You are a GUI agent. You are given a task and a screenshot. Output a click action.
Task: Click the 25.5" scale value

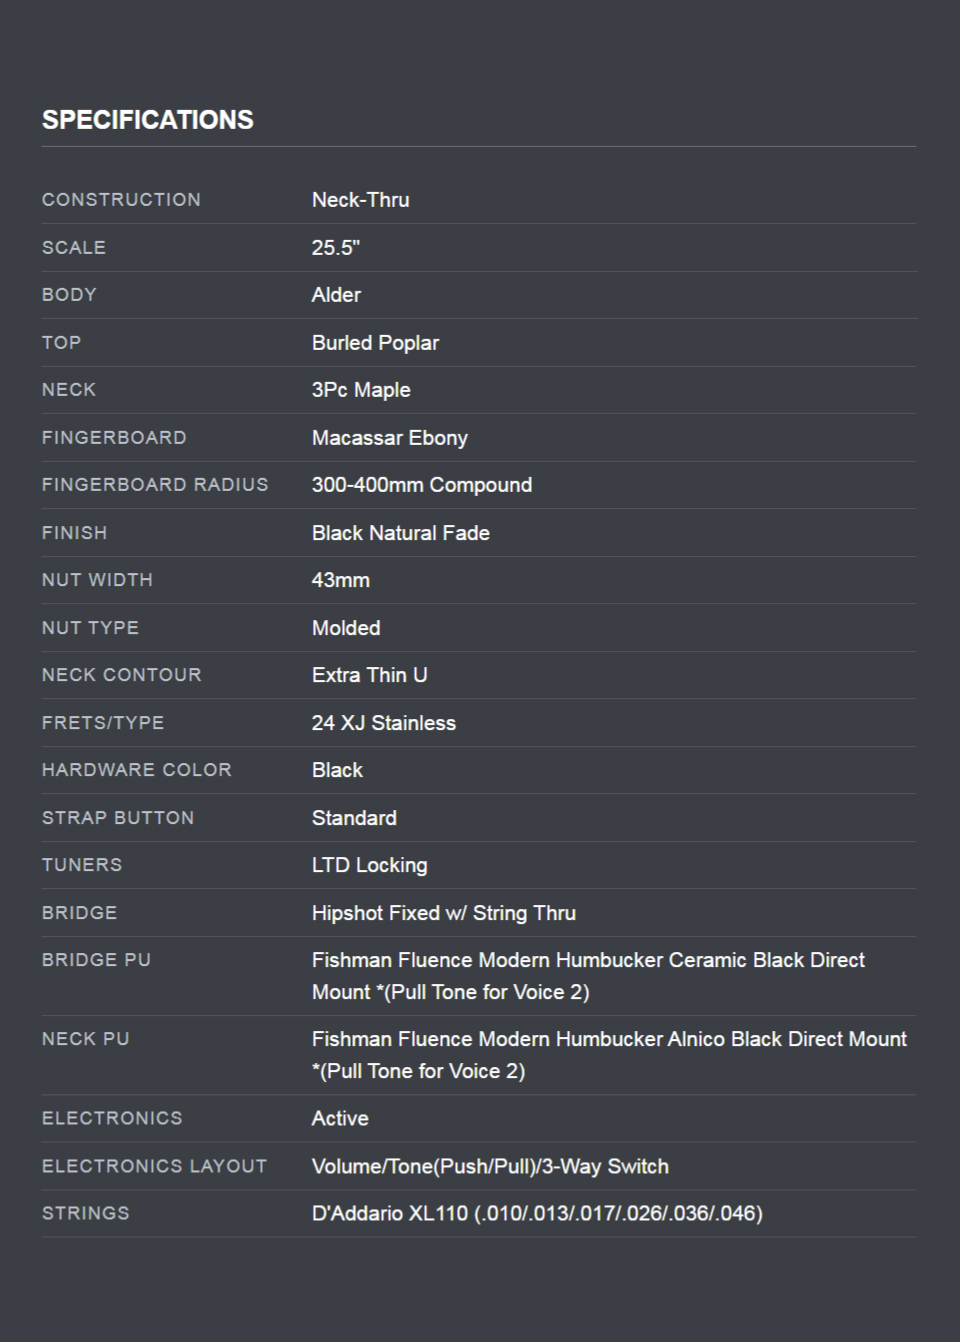335,248
